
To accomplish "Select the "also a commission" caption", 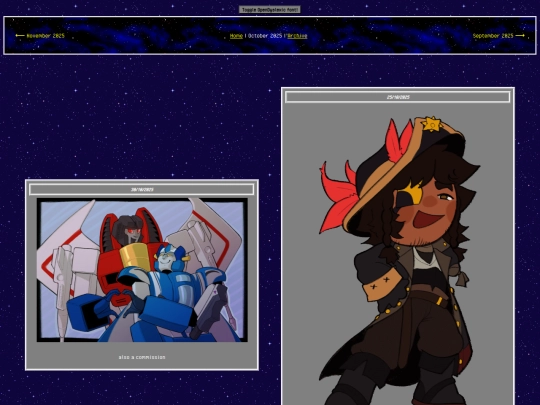I will click(x=142, y=357).
